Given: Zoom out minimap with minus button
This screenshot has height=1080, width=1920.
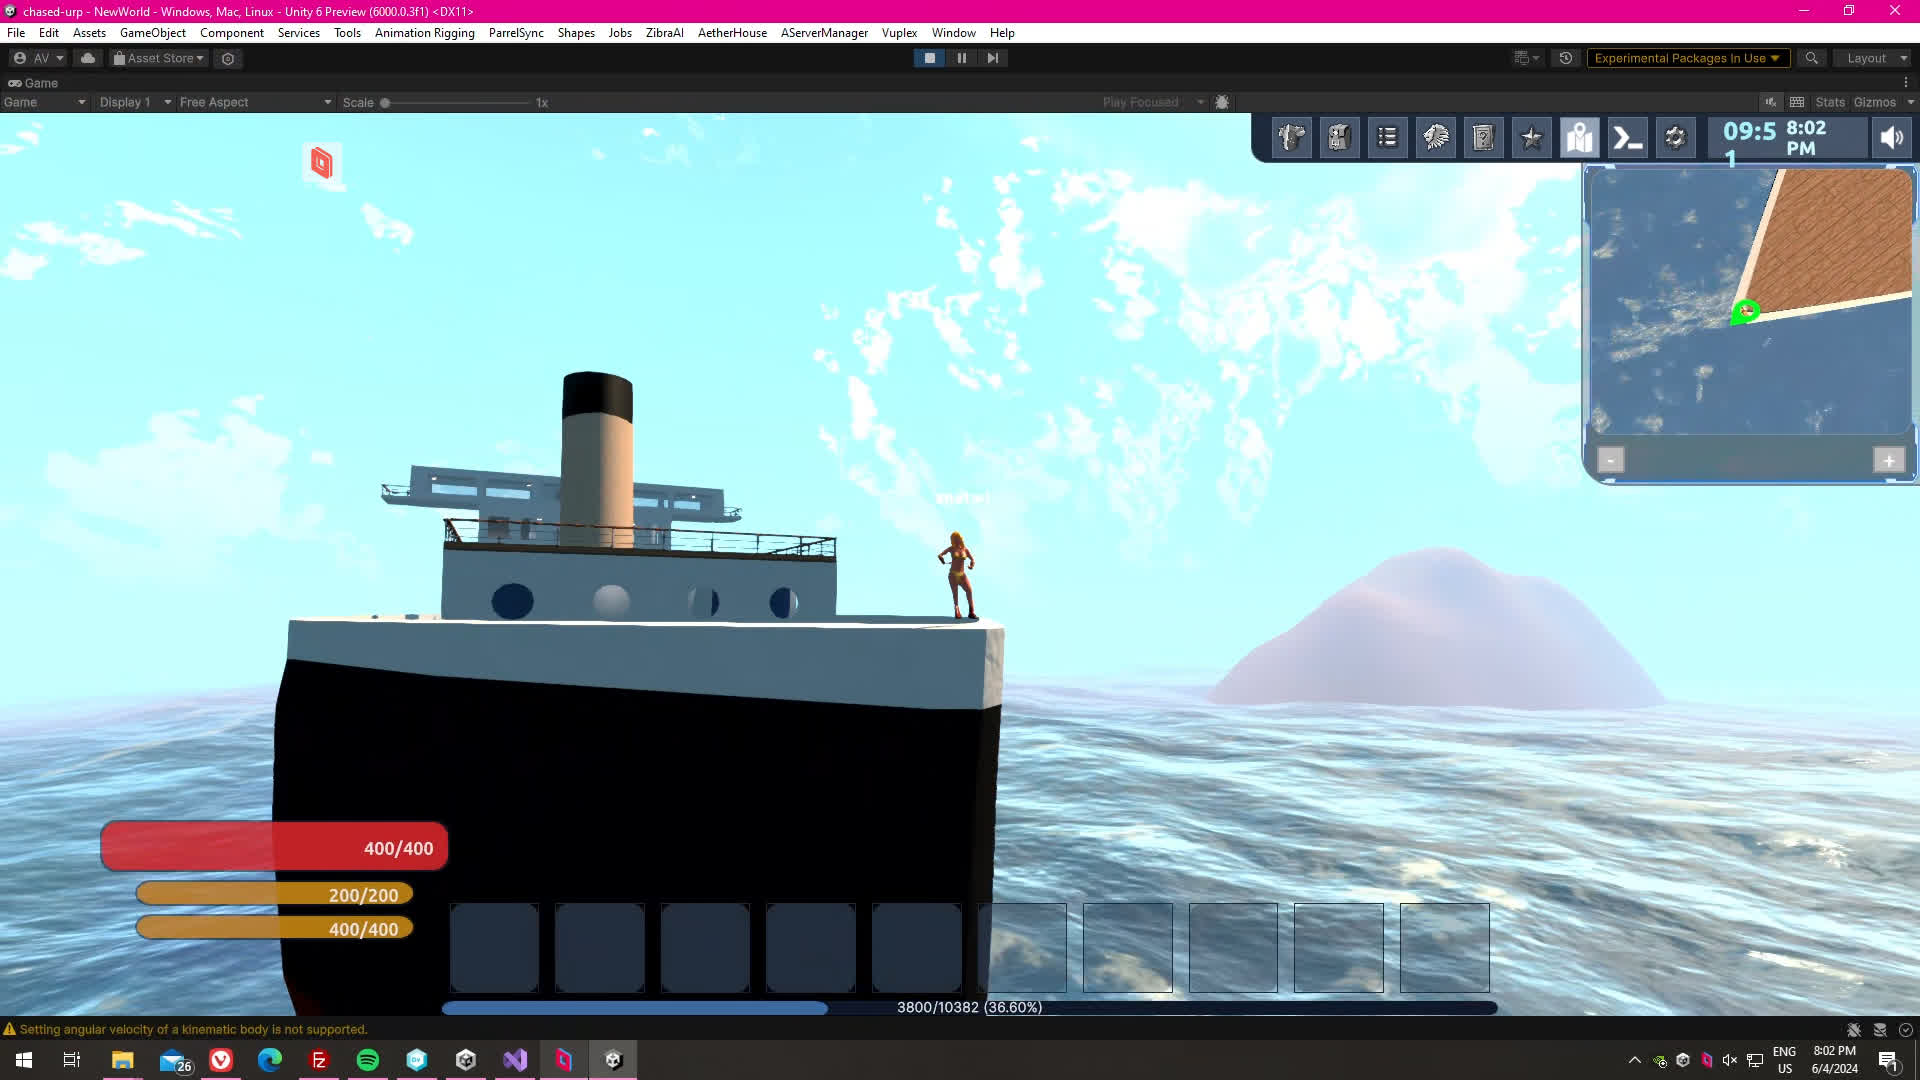Looking at the screenshot, I should [x=1610, y=460].
